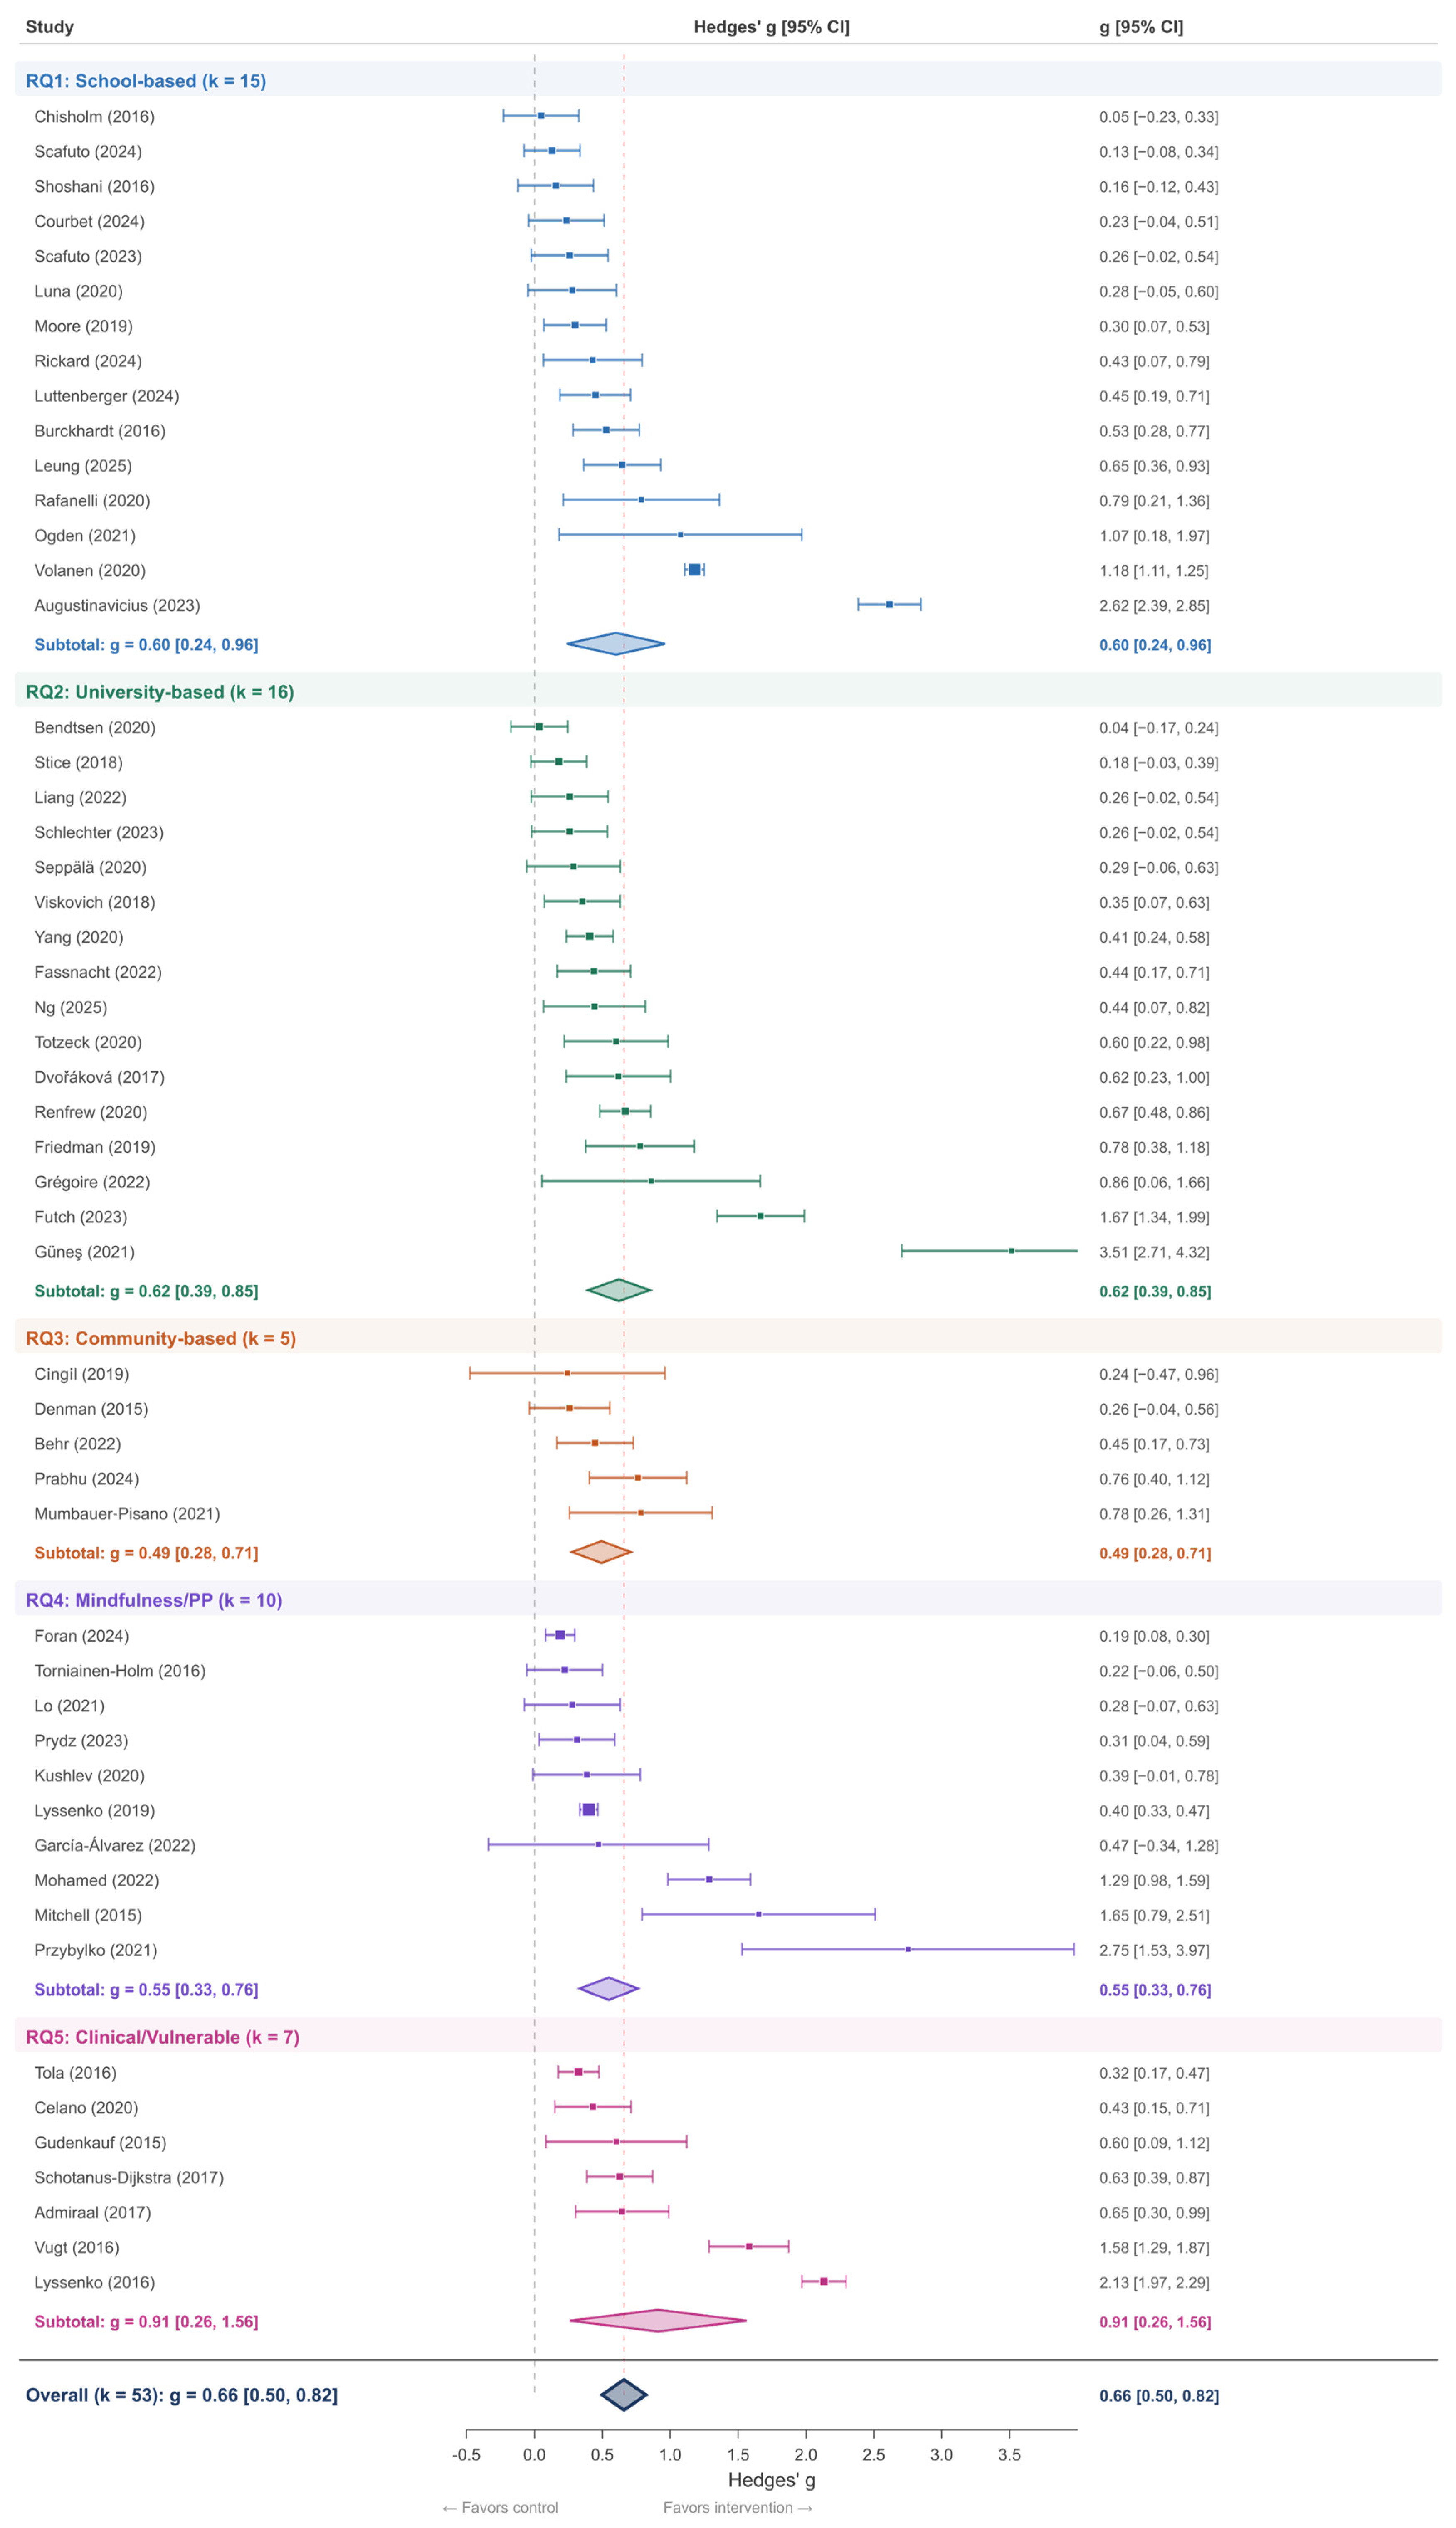
Task: Select the RQ2: University-based section header
Action: point(160,692)
